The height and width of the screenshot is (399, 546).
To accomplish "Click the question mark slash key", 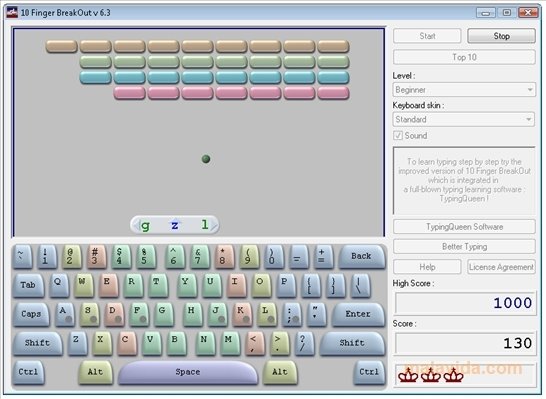I will (x=304, y=343).
